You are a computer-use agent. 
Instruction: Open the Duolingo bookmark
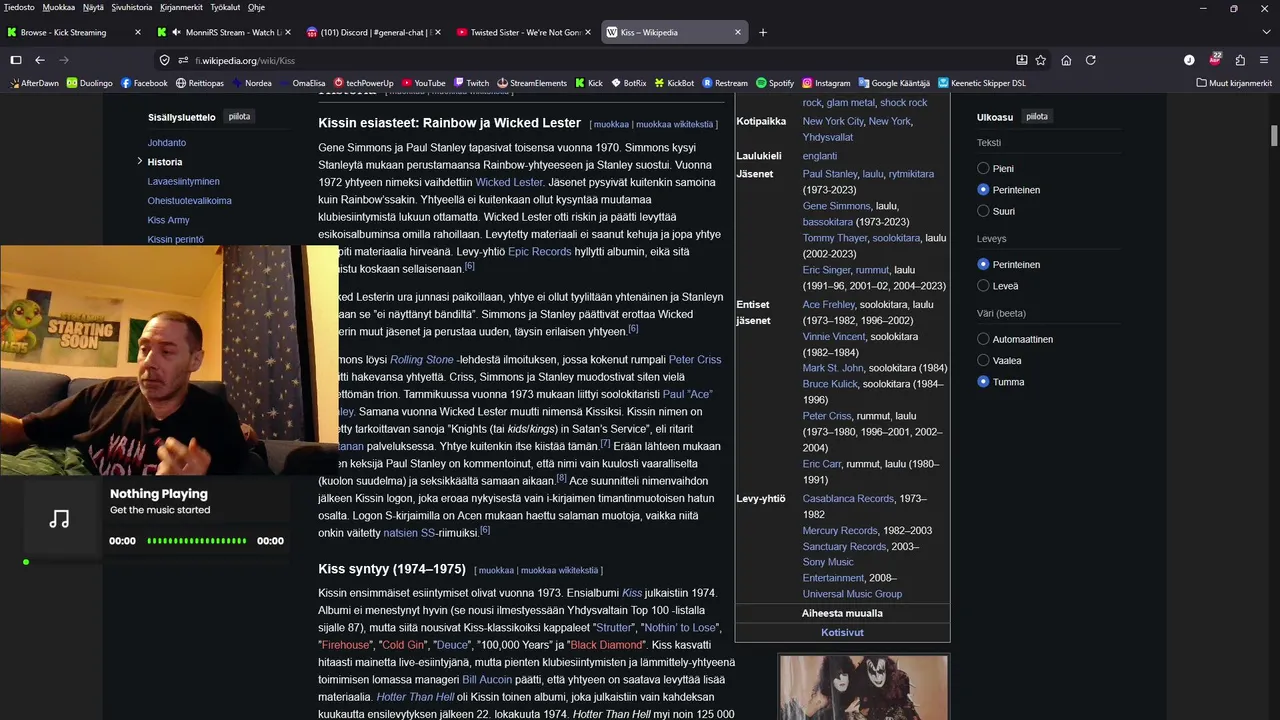pyautogui.click(x=89, y=83)
